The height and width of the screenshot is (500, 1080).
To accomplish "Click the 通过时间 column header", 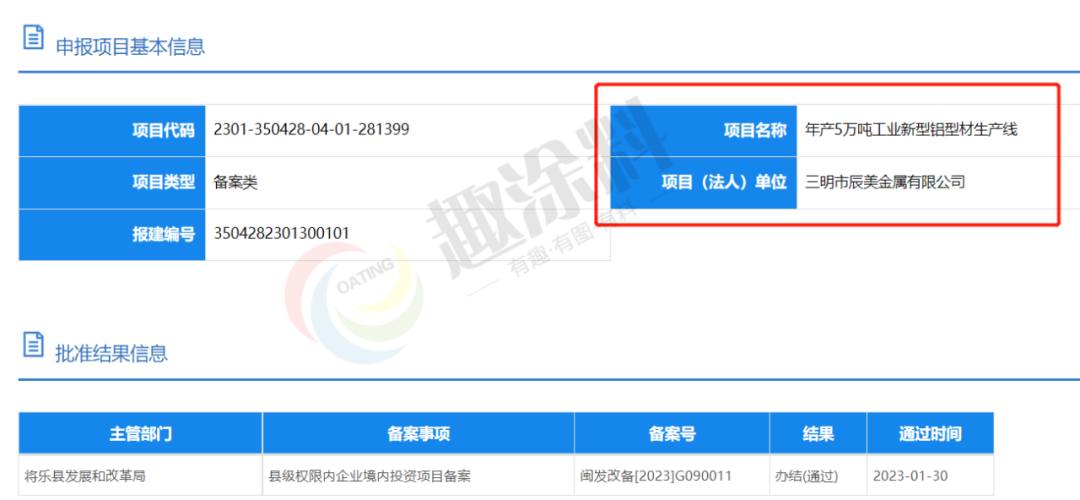I will 930,434.
